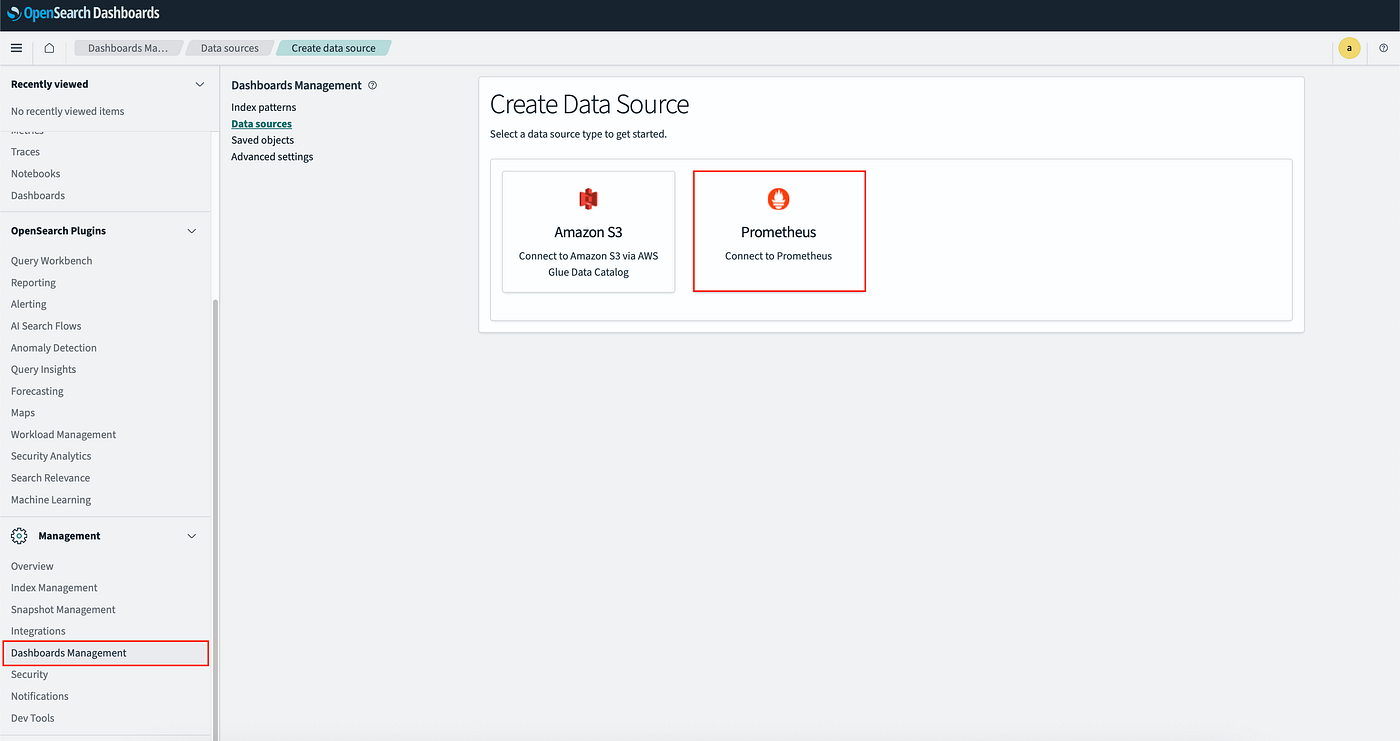This screenshot has height=741, width=1400.
Task: Open Security below Dashboards Management
Action: [30, 675]
